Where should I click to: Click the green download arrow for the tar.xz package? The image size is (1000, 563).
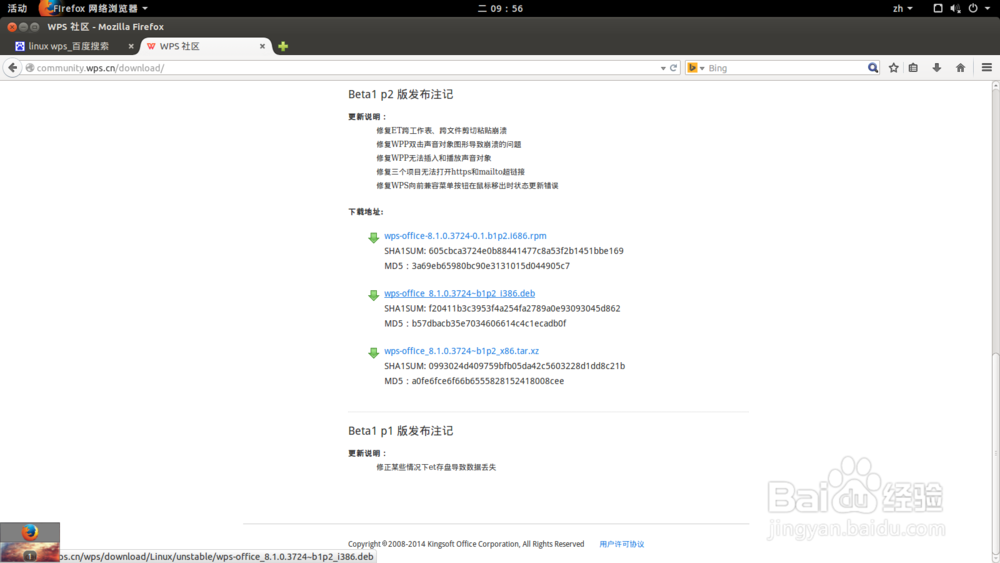pos(373,353)
